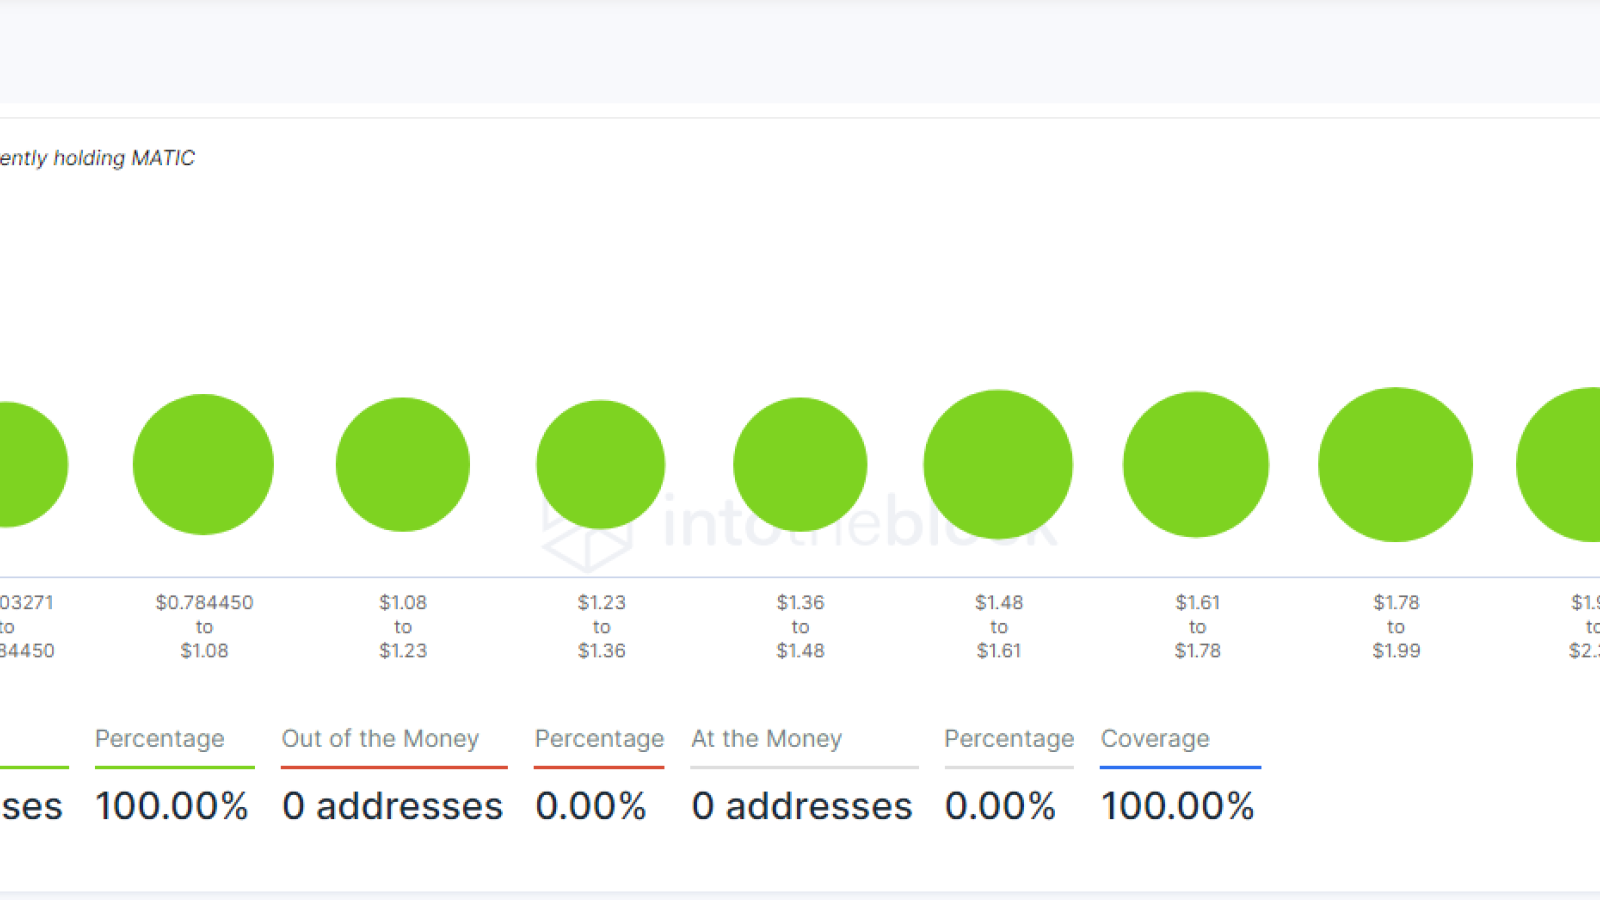Click the Coverage heading
This screenshot has width=1600, height=900.
click(x=1155, y=739)
